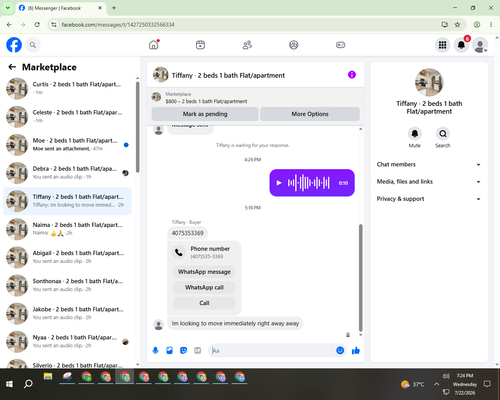The image size is (500, 400).
Task: Go back using the Marketplace arrow
Action: [x=12, y=67]
